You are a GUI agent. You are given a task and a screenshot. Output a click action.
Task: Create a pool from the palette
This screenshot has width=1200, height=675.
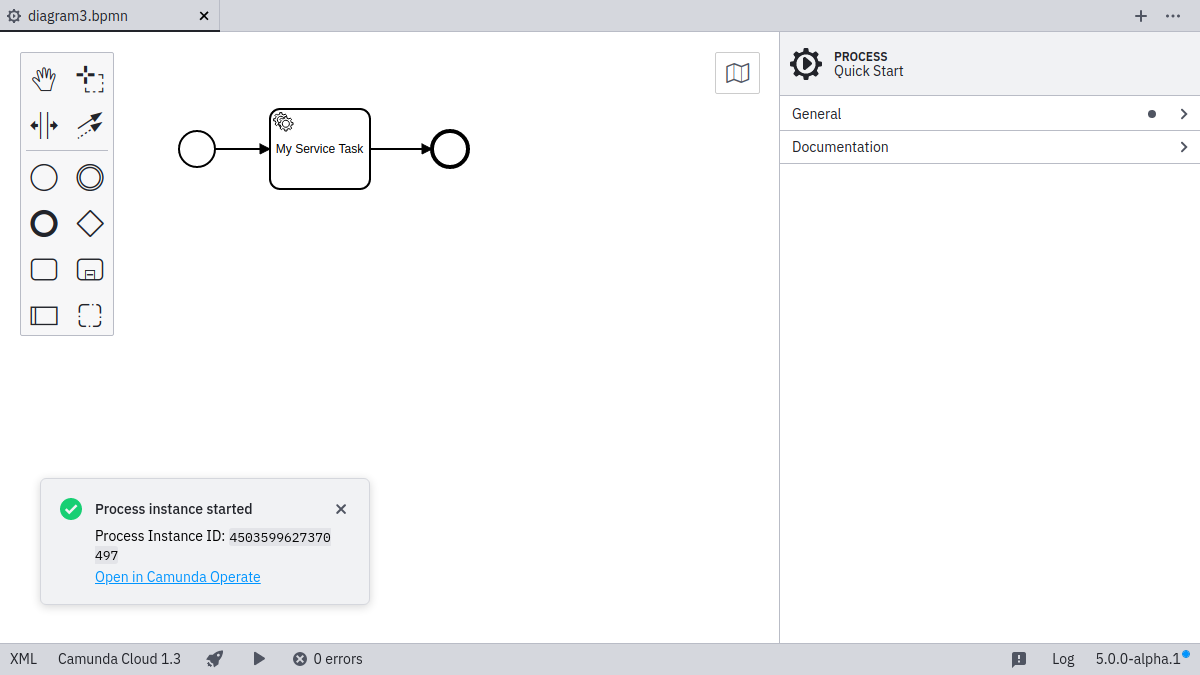(x=44, y=315)
